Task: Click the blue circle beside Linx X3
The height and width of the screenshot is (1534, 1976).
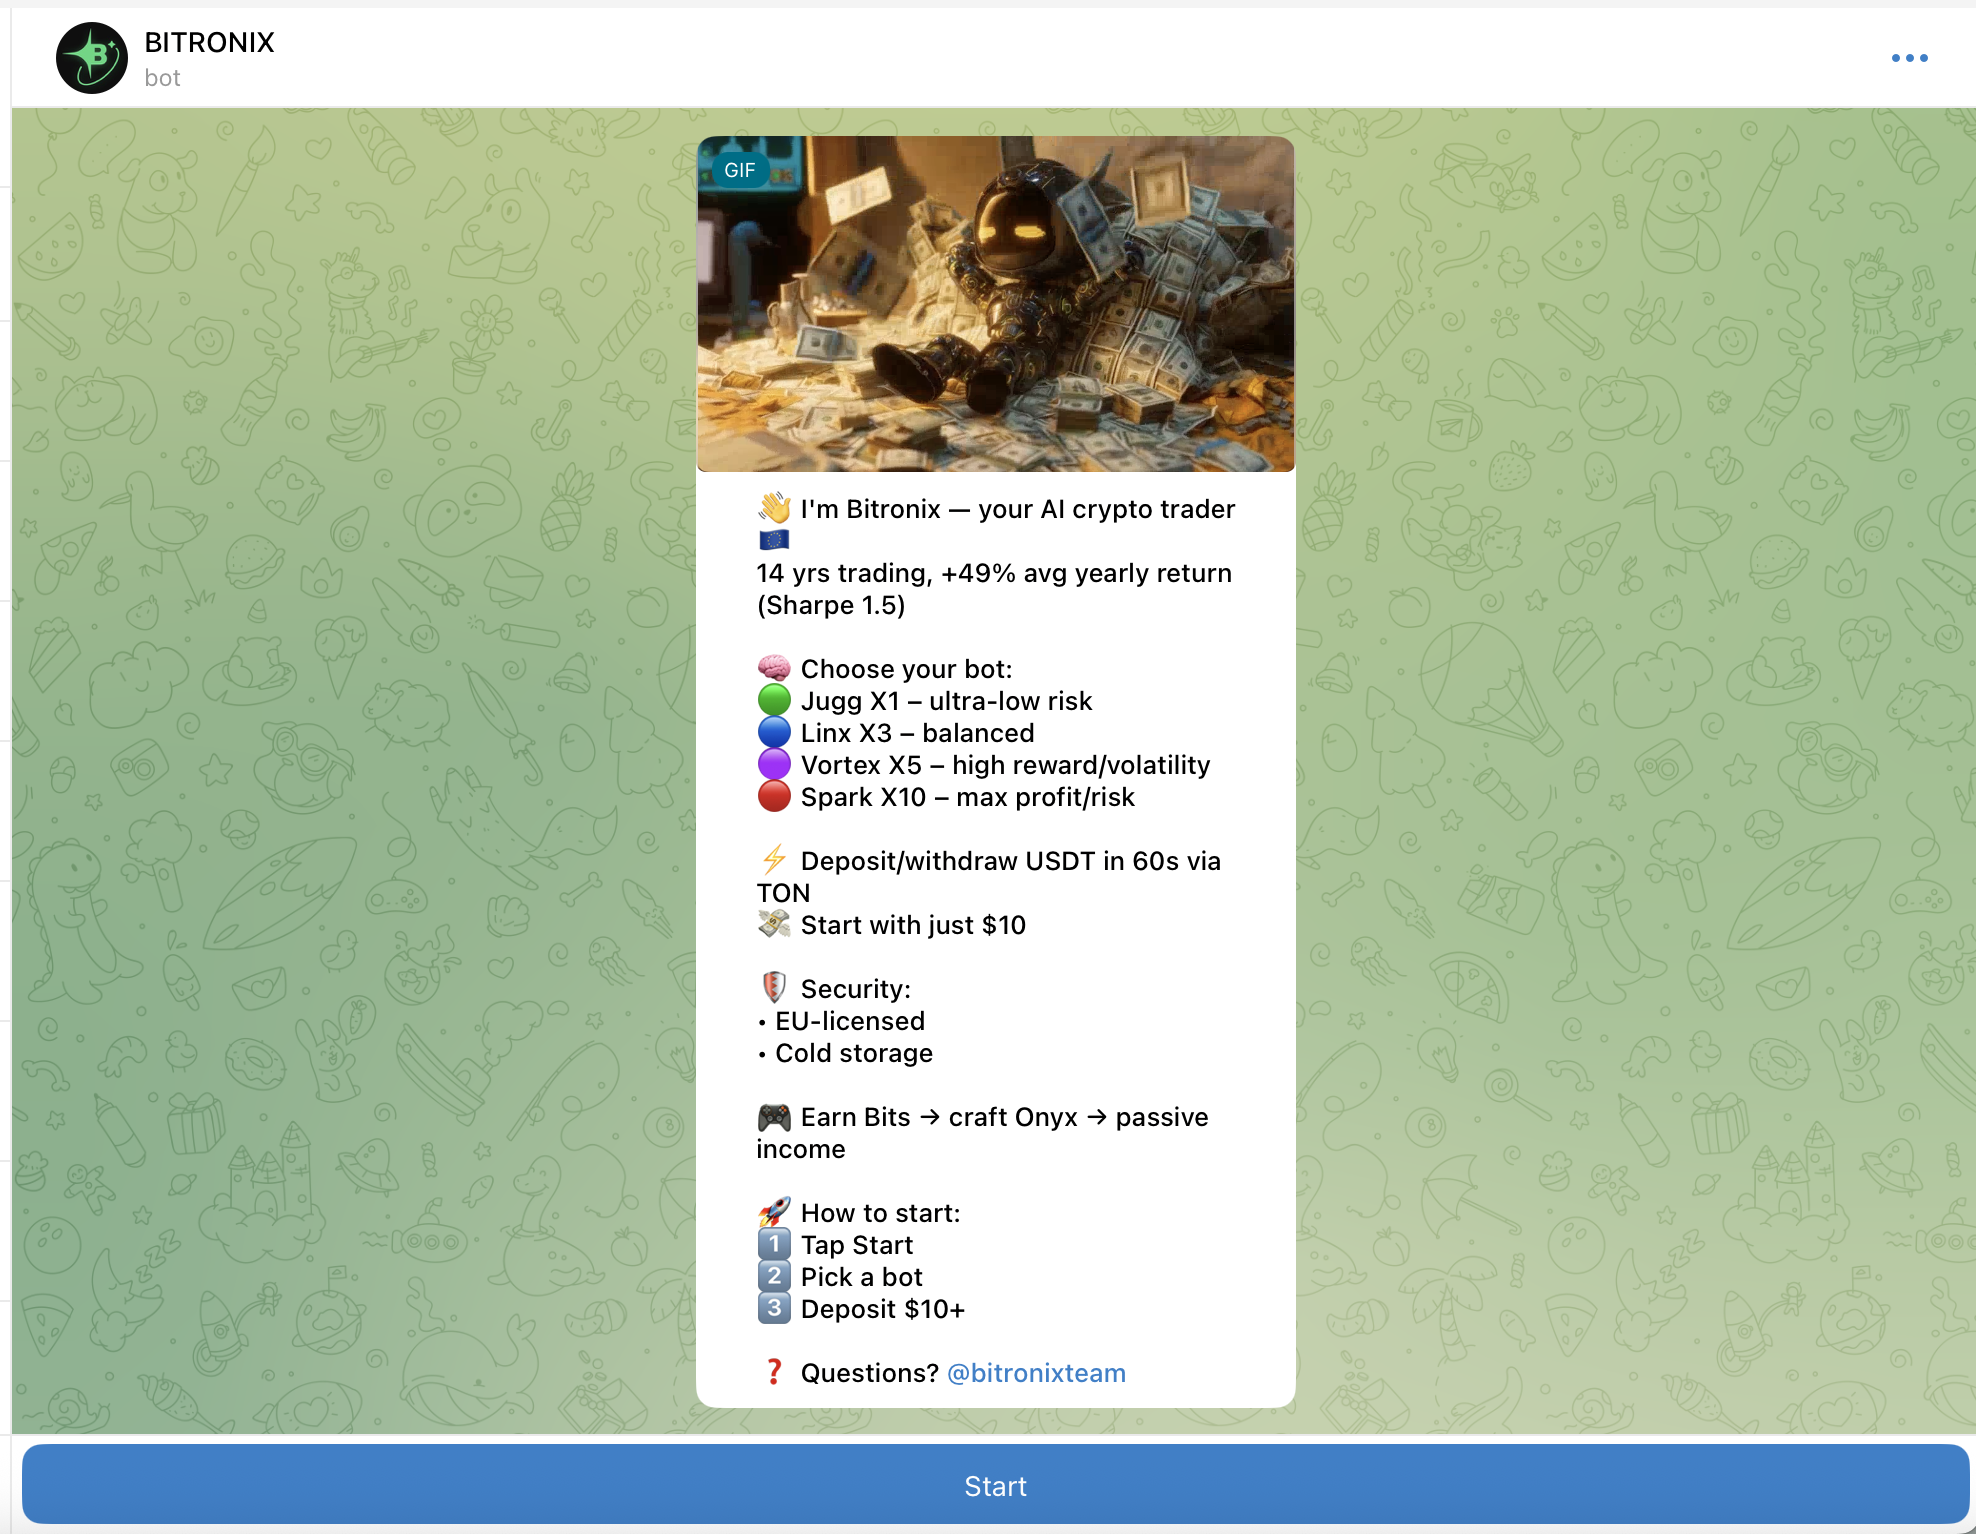Action: (774, 733)
